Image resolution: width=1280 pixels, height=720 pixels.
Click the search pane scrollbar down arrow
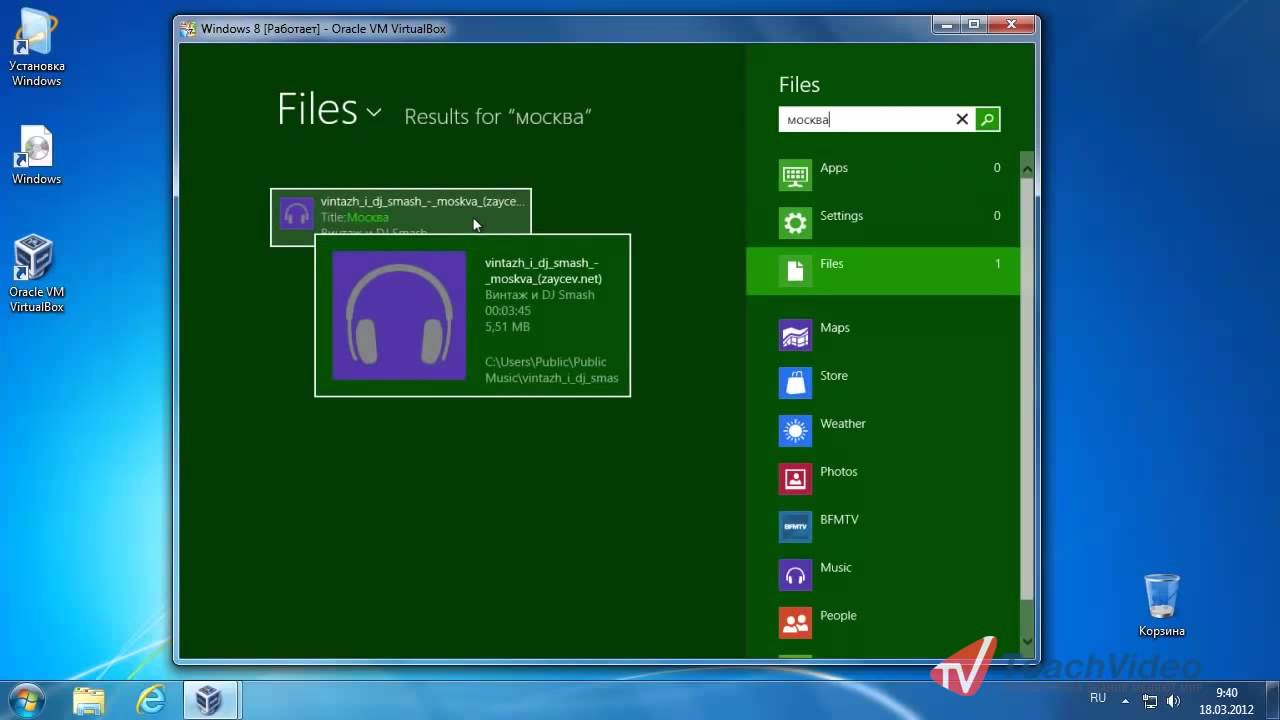click(x=1027, y=641)
